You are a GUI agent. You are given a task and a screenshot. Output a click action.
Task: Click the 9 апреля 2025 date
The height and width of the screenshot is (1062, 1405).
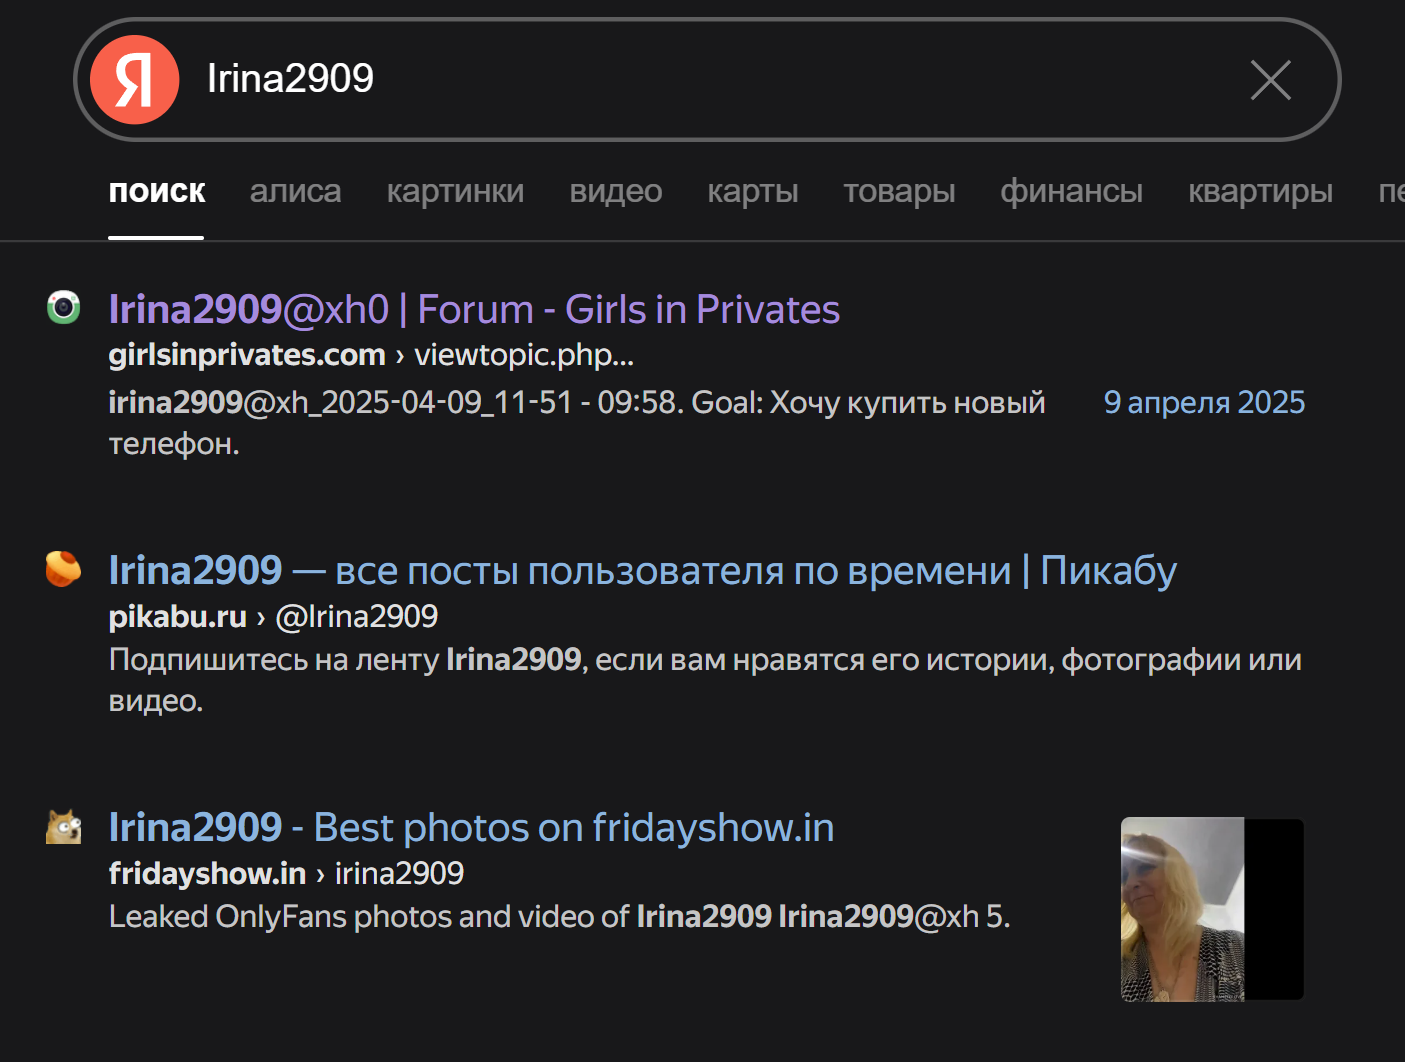1204,402
